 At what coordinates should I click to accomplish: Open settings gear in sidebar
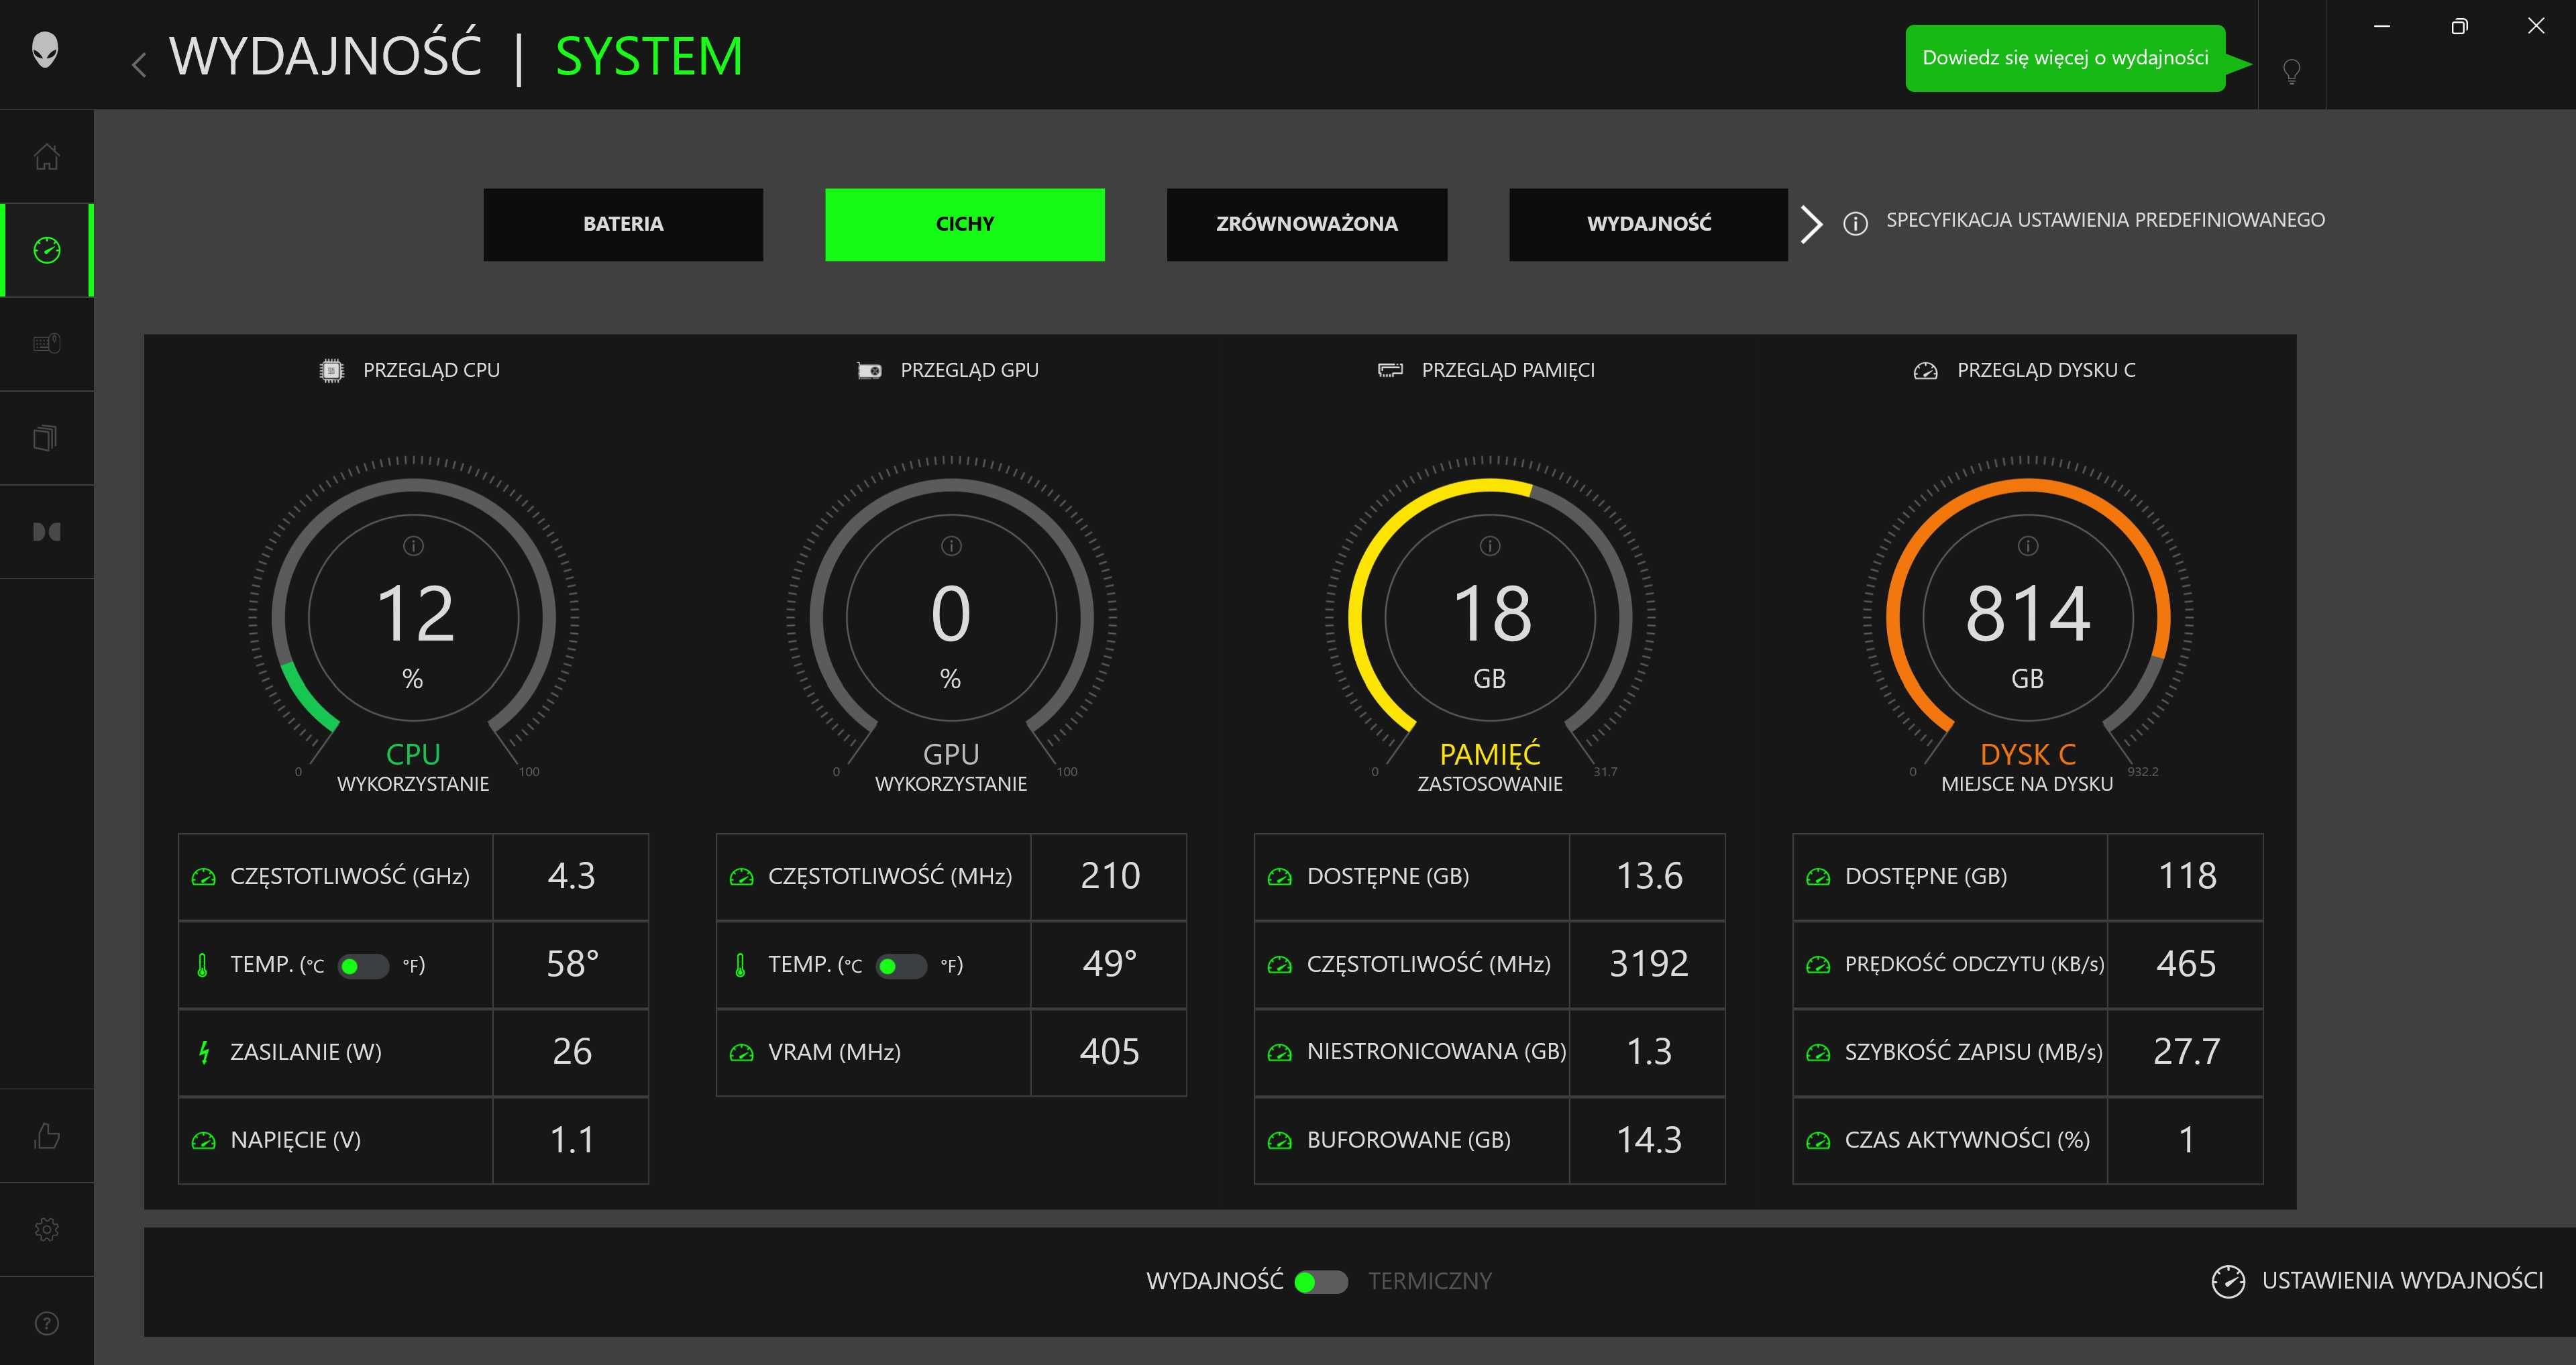click(x=47, y=1229)
